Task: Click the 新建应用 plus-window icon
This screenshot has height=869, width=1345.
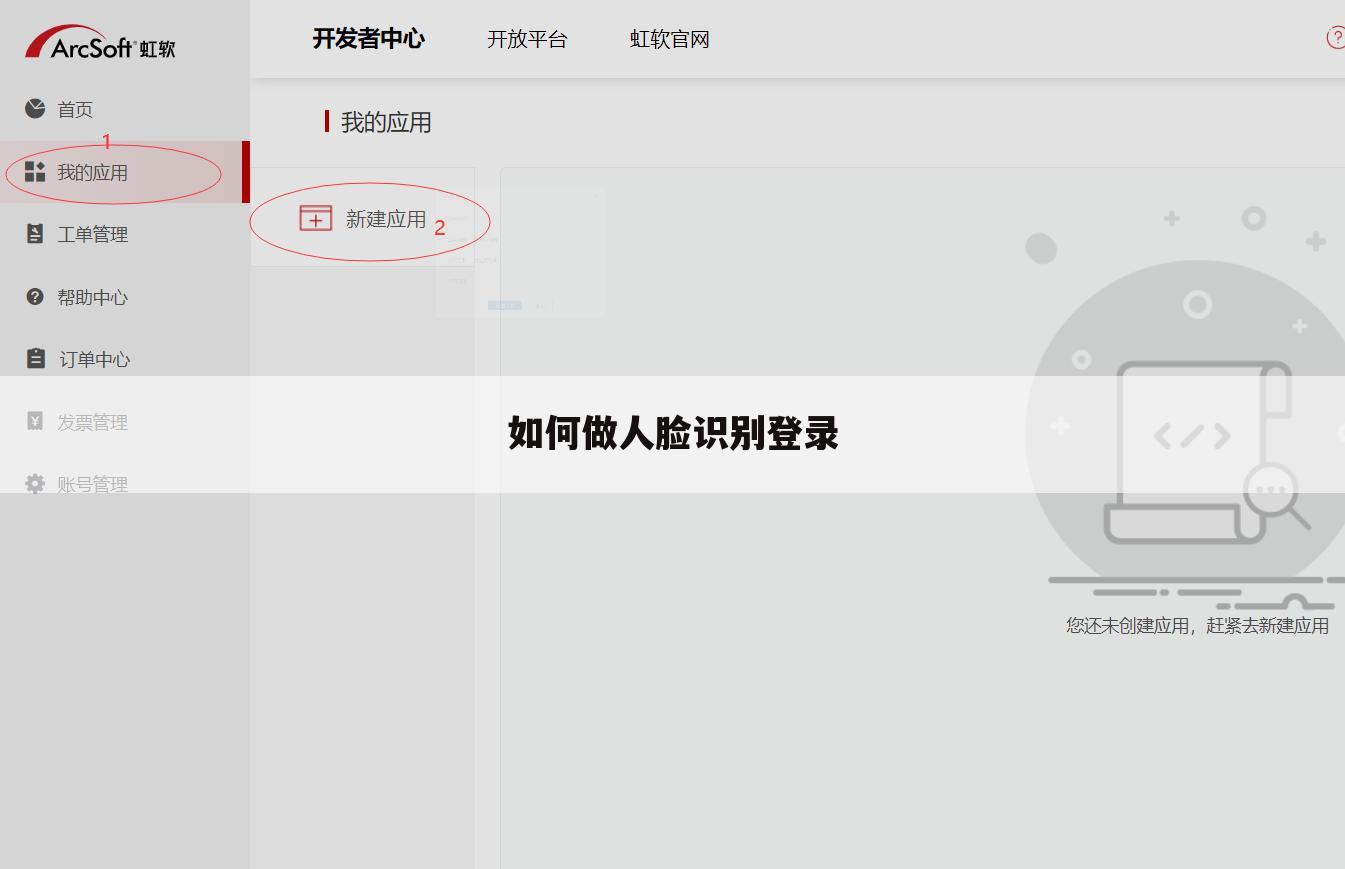Action: (x=316, y=218)
